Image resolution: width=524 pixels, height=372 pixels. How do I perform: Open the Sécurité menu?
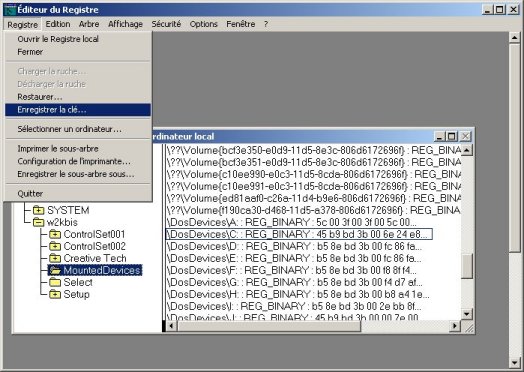166,24
